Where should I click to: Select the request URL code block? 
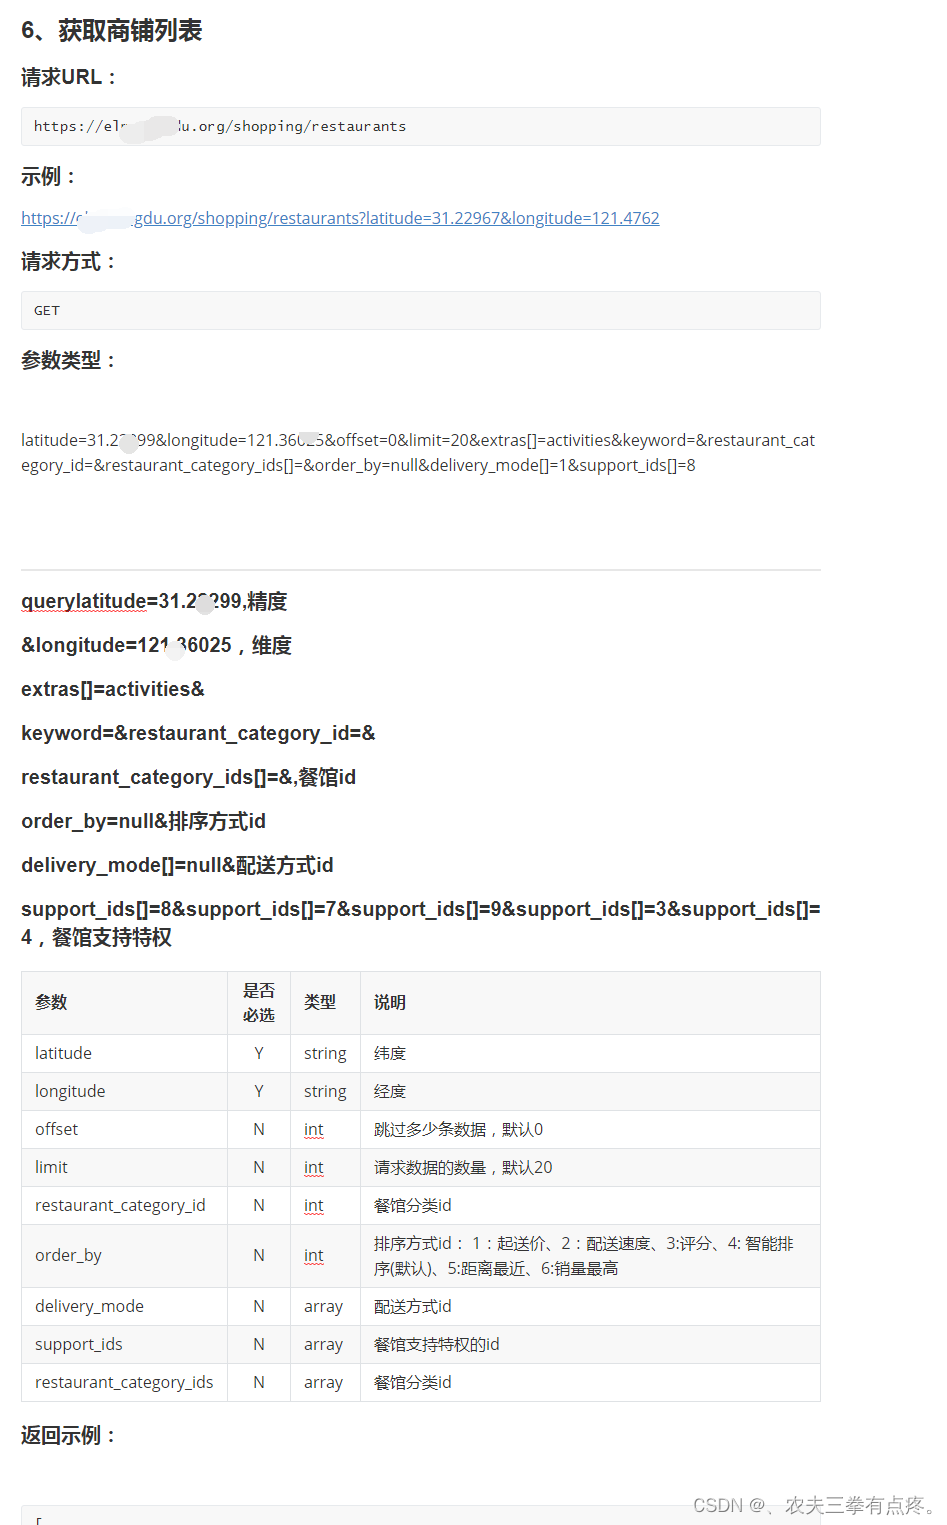[x=421, y=126]
